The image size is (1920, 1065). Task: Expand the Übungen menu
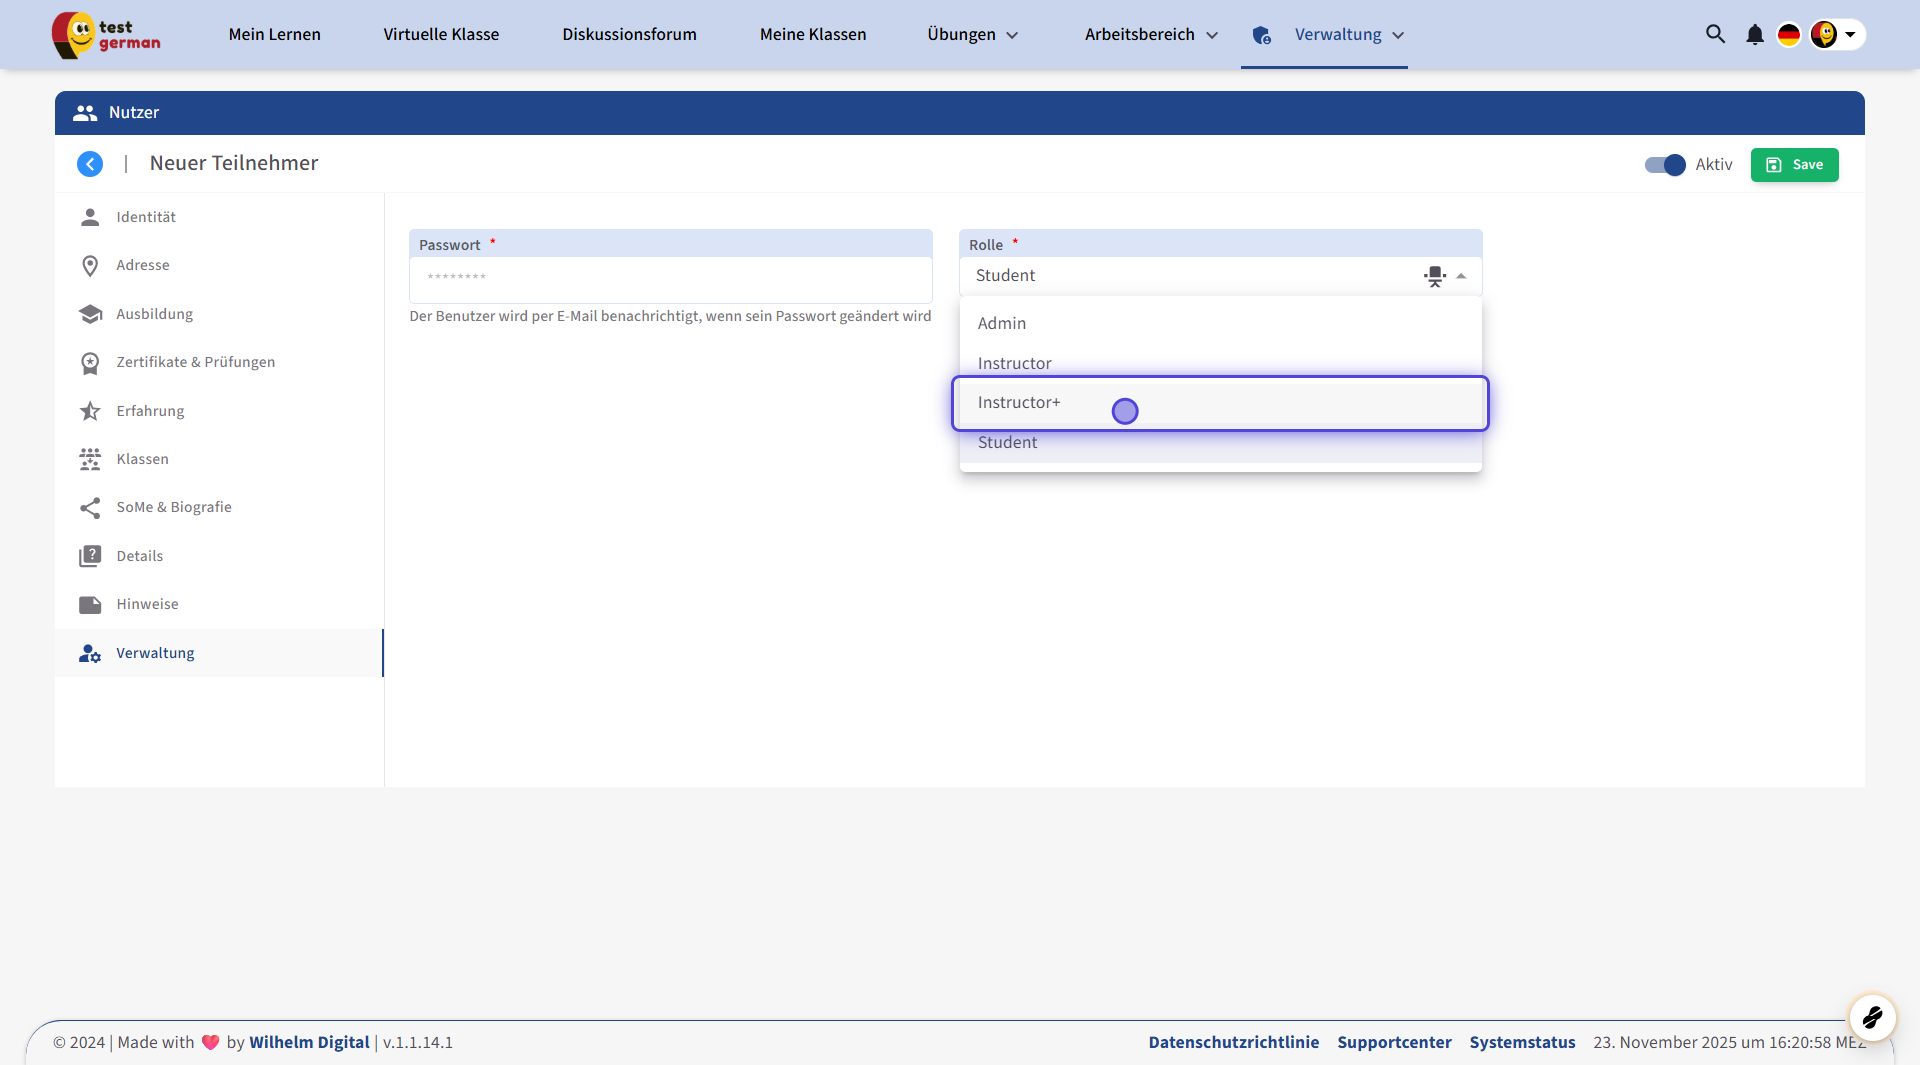[x=972, y=35]
